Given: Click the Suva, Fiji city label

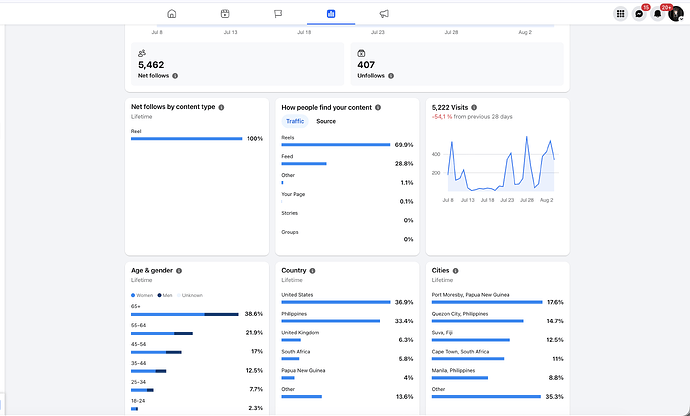Looking at the screenshot, I should [x=442, y=333].
